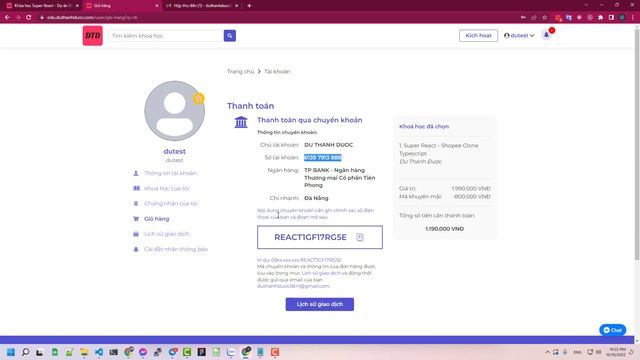Open the notification bell

pos(546,35)
